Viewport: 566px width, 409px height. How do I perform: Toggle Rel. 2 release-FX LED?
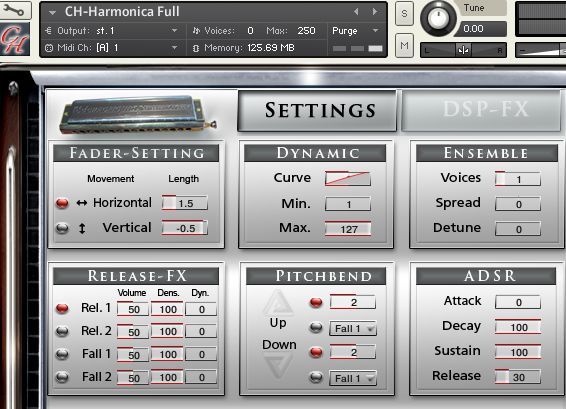pos(62,331)
